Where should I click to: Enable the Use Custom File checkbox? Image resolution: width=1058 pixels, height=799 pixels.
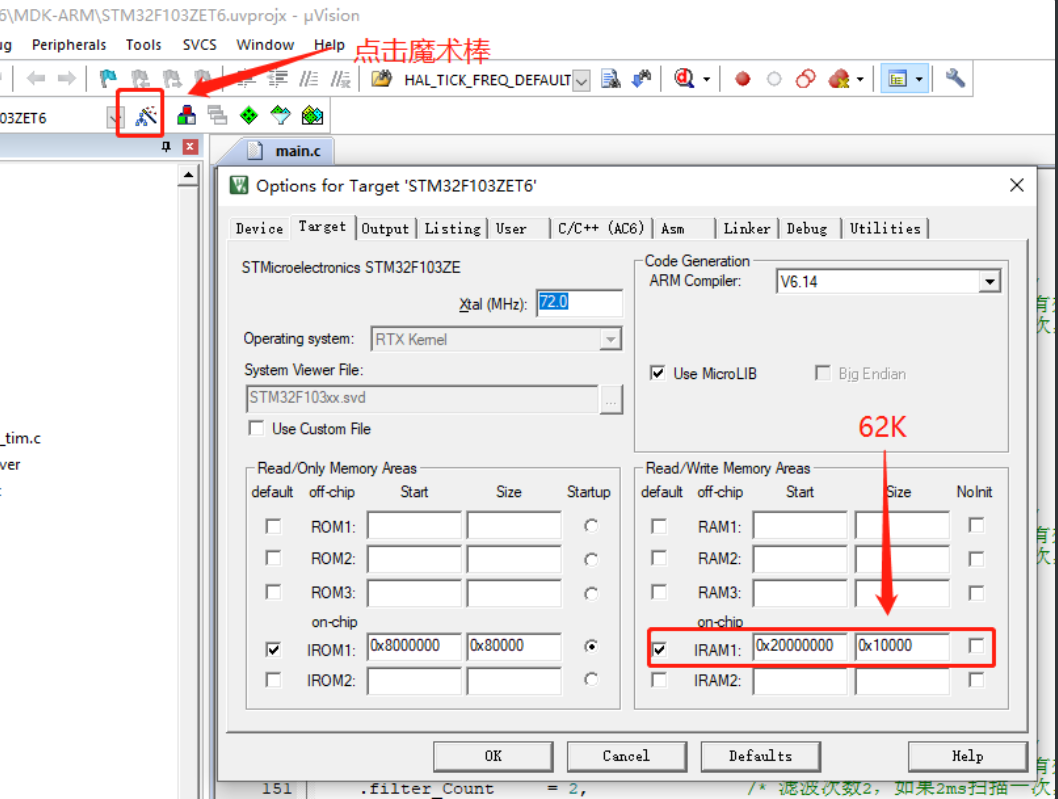(x=256, y=428)
